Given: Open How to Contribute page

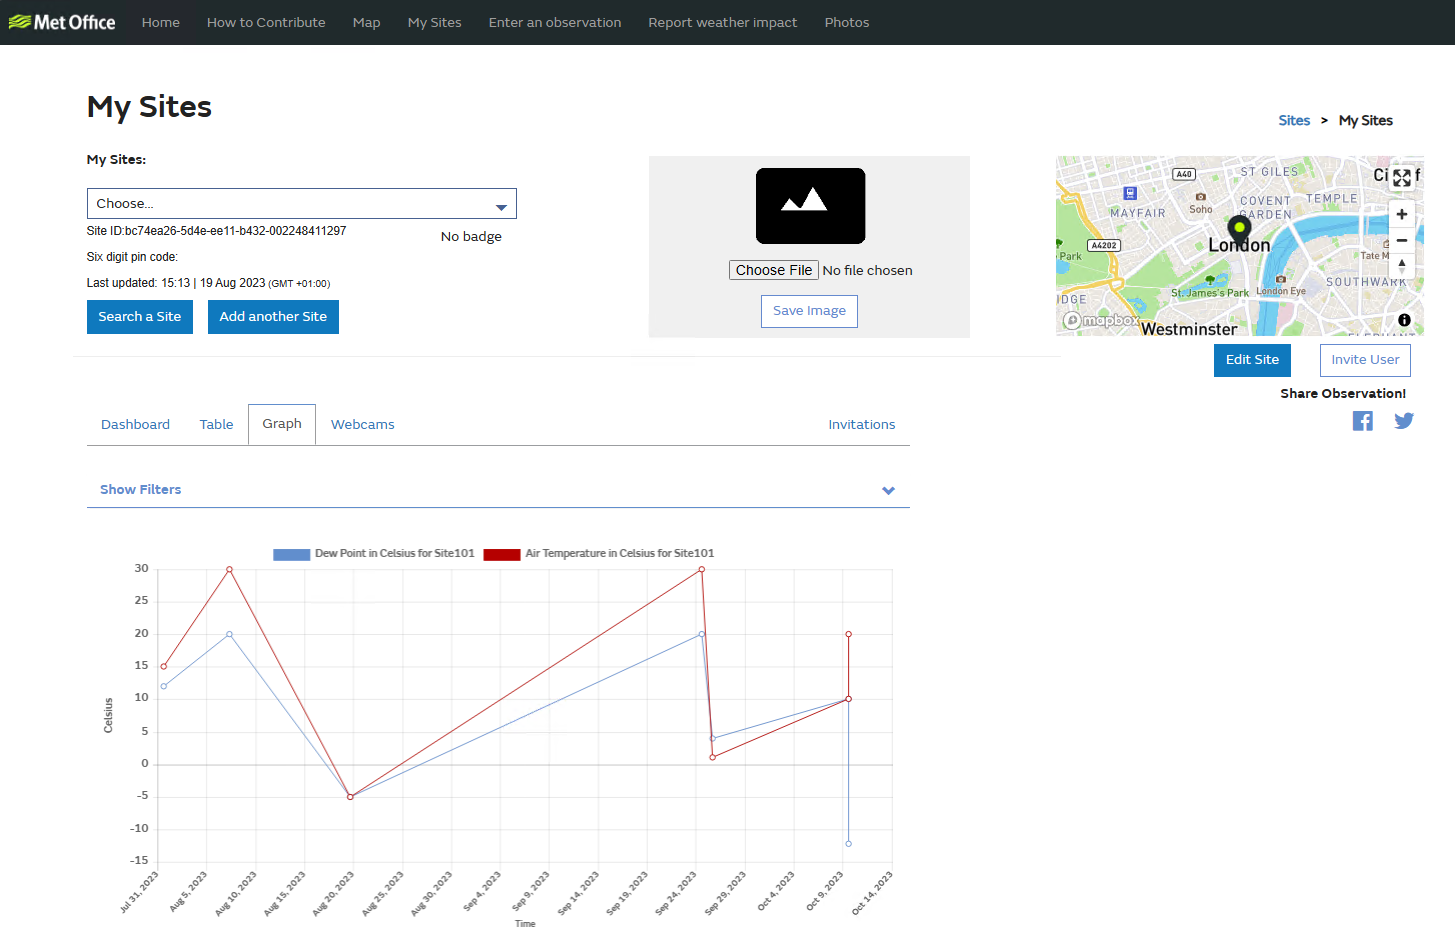Looking at the screenshot, I should click(266, 22).
